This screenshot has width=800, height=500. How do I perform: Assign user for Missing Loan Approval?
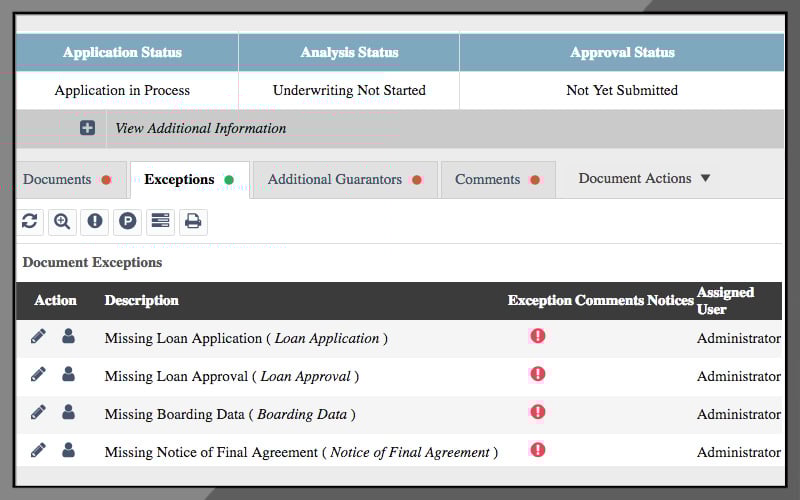tap(68, 375)
